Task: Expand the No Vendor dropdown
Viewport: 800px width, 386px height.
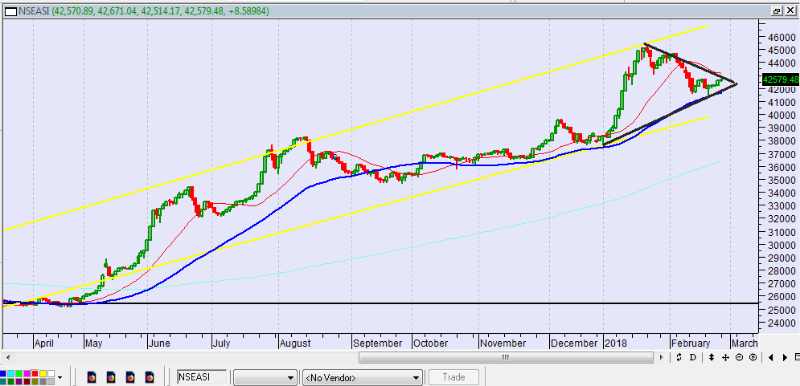Action: (x=362, y=377)
